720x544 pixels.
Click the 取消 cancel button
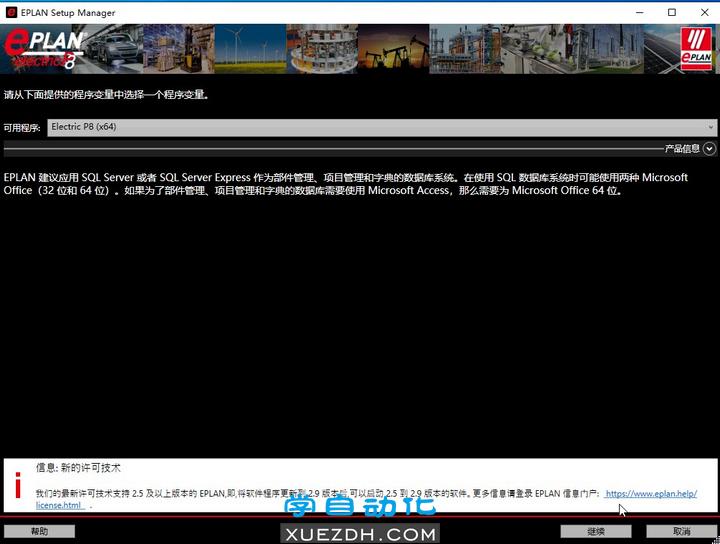tap(681, 531)
